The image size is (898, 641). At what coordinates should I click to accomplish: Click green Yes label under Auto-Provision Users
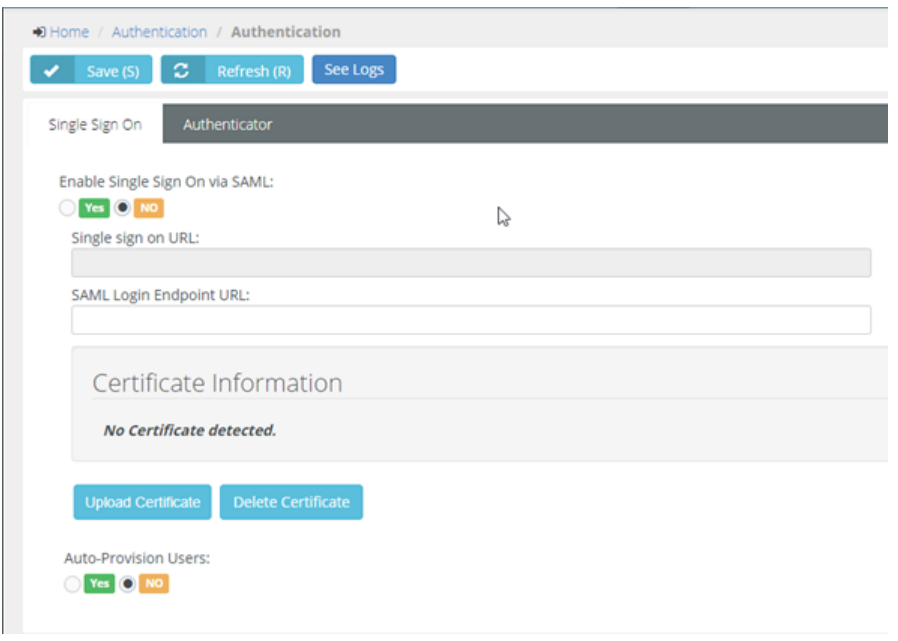tap(100, 584)
